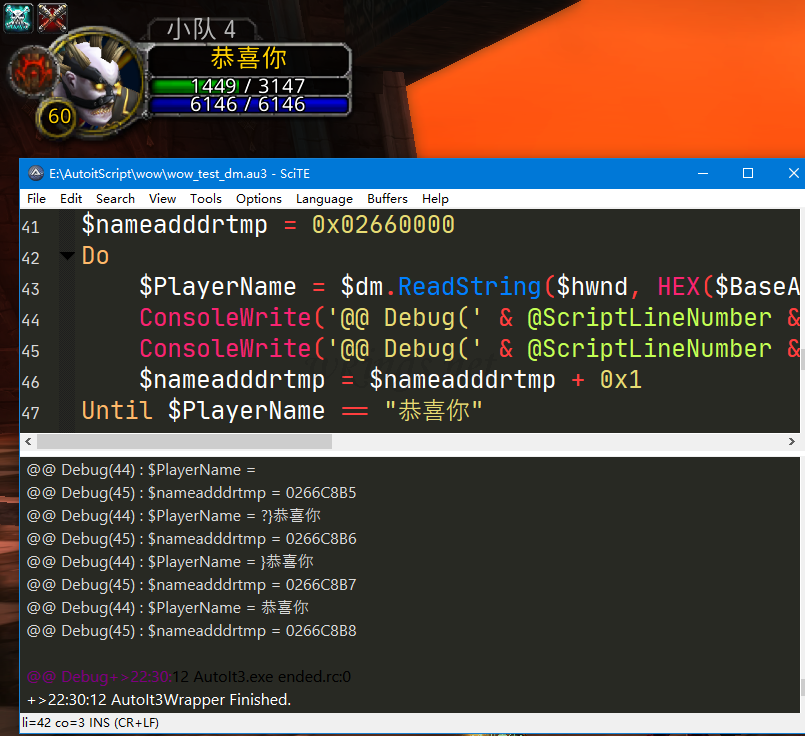Click the right scroll arrow of editor
The height and width of the screenshot is (736, 805).
pyautogui.click(x=792, y=441)
